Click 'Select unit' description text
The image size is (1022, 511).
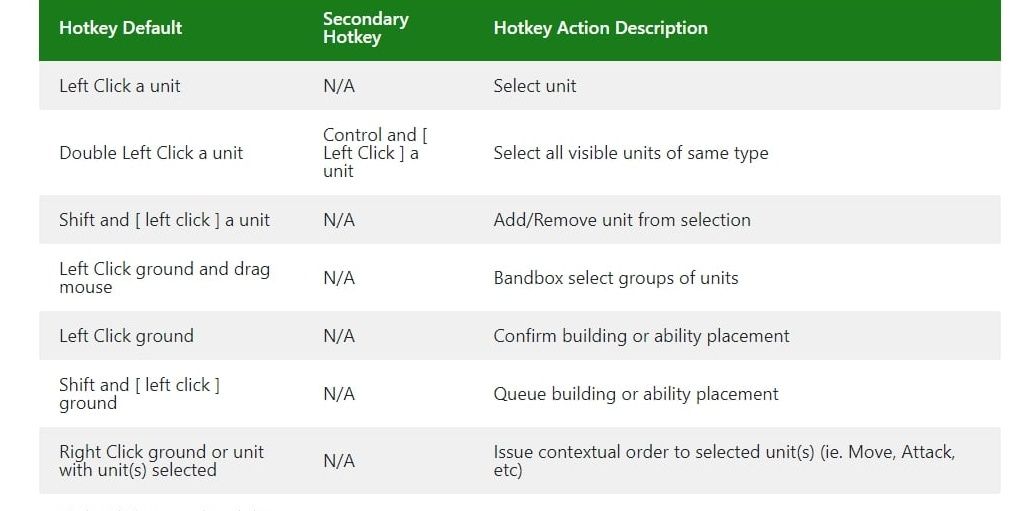click(534, 86)
